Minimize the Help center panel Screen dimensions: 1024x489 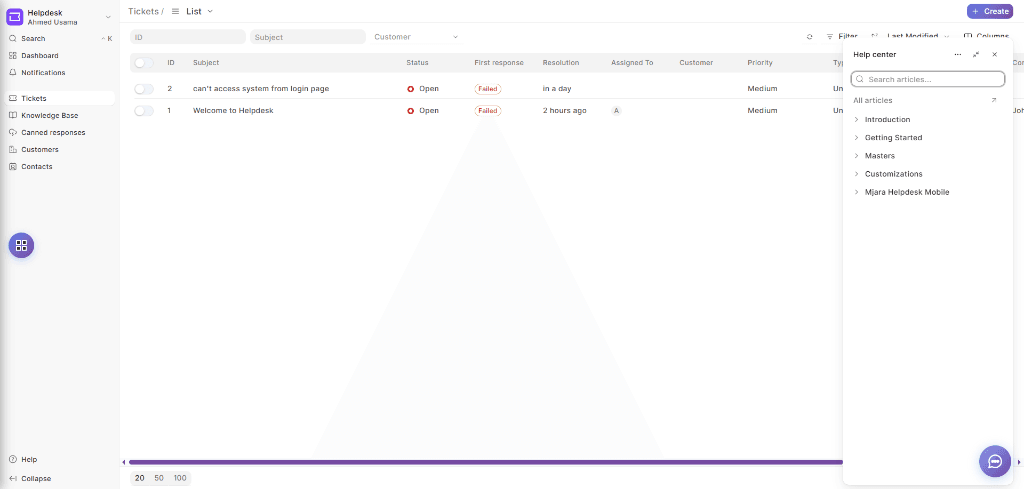coord(976,55)
